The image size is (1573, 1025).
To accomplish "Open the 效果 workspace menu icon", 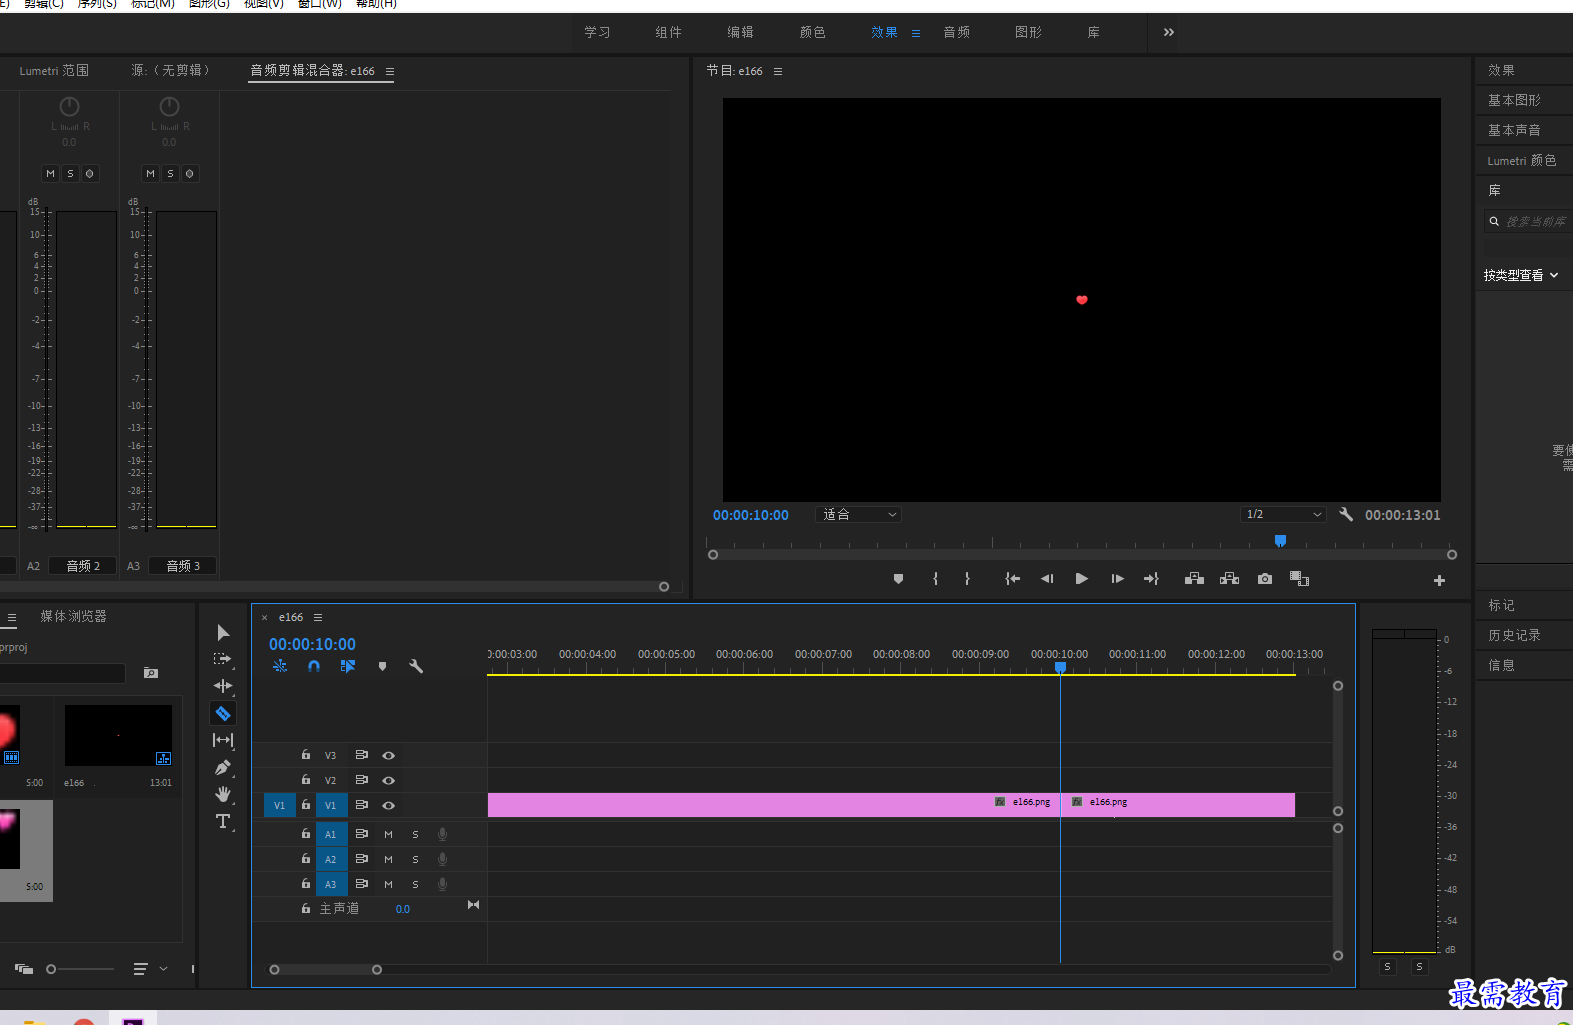I will (x=916, y=33).
